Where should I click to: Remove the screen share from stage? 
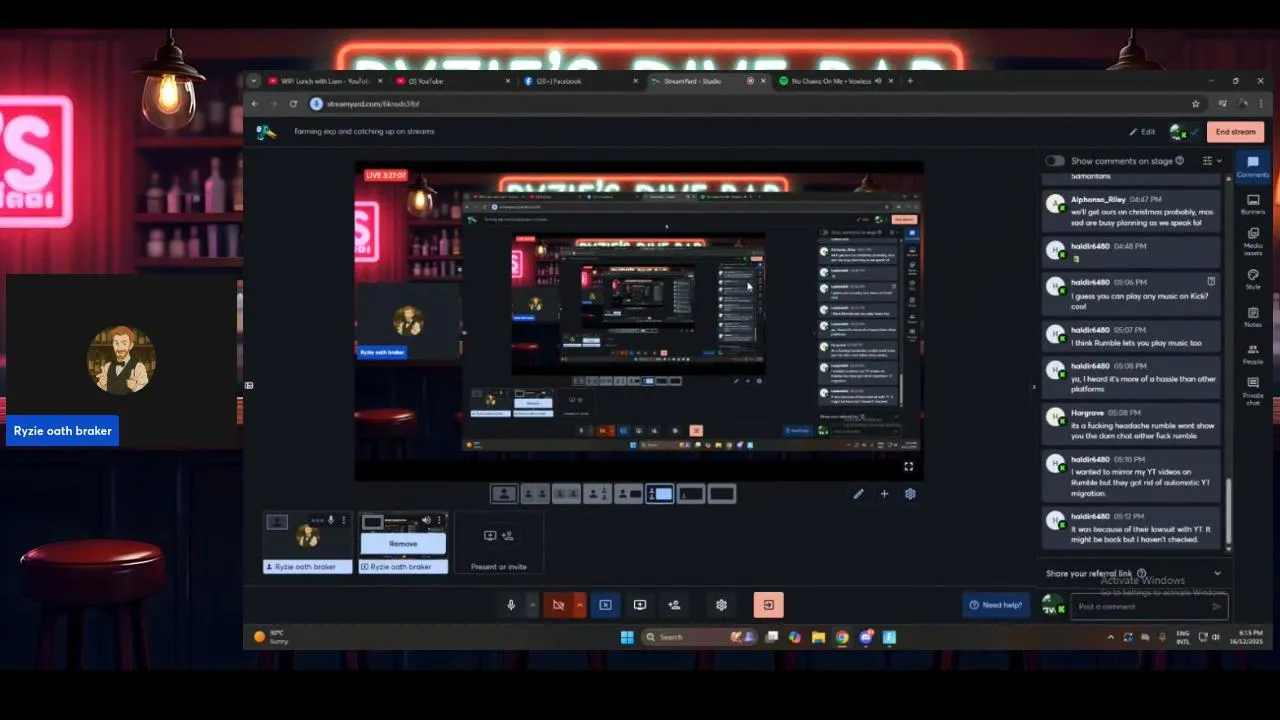[403, 544]
